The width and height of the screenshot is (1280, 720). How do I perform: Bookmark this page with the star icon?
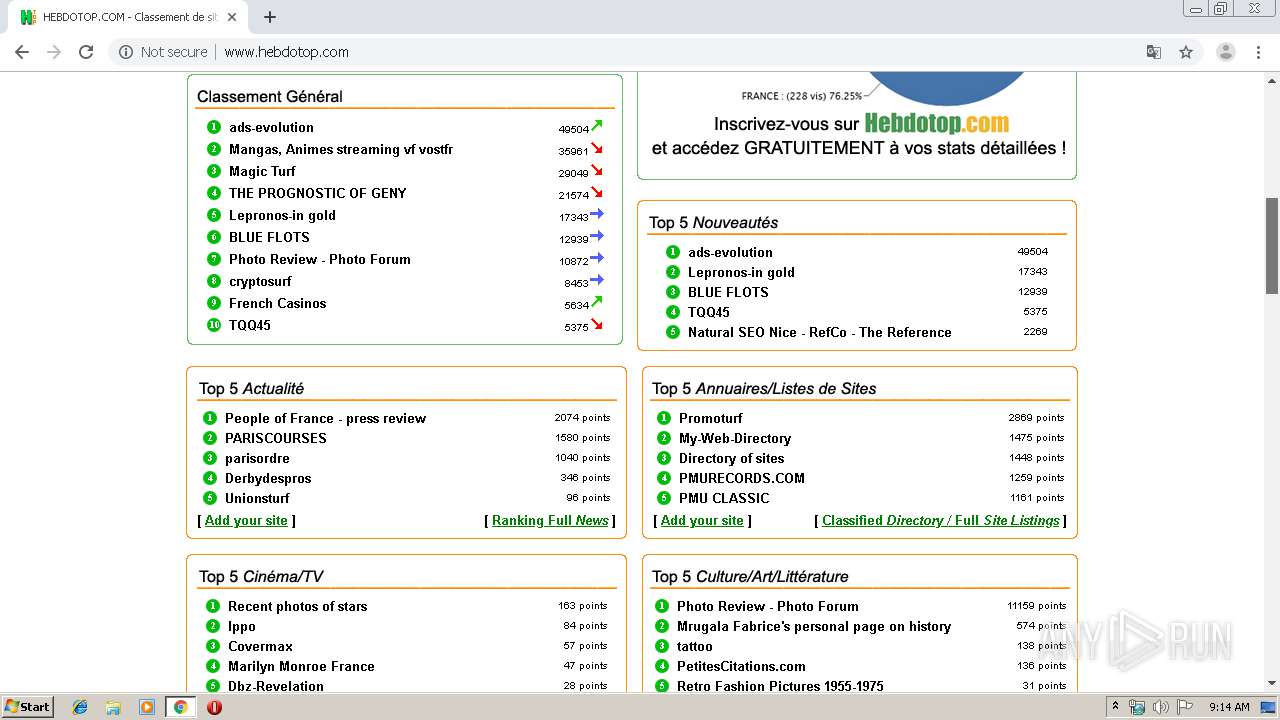click(1186, 52)
